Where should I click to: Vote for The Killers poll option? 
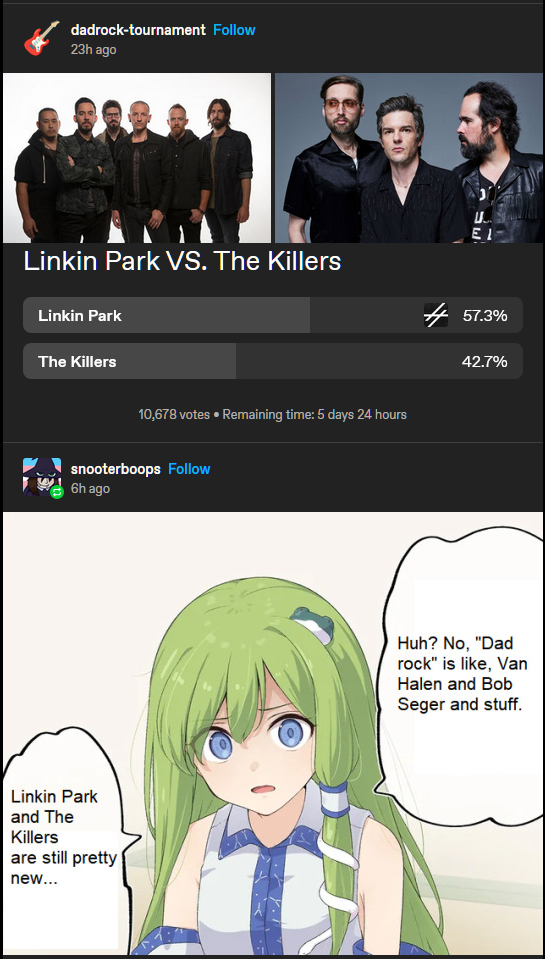point(273,361)
